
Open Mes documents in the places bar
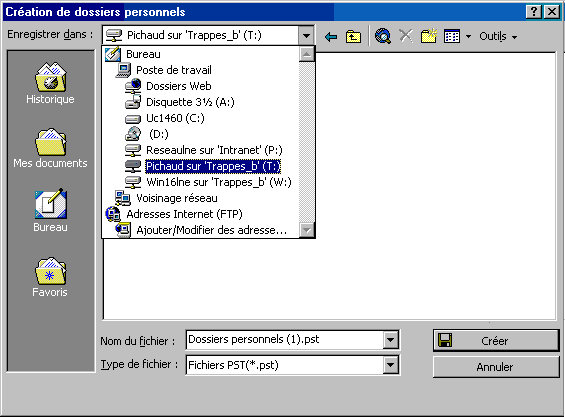click(50, 148)
